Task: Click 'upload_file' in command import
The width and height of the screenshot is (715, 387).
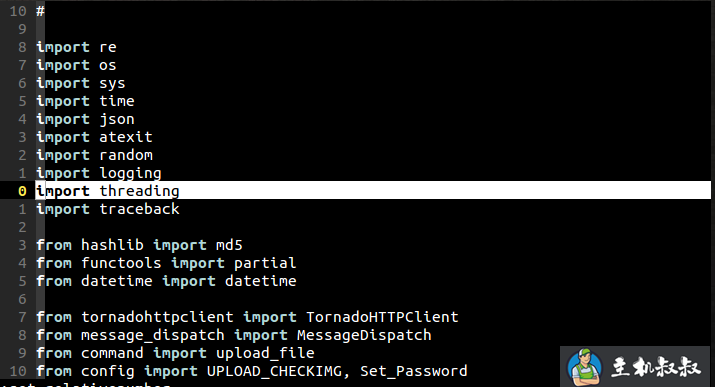Action: (265, 353)
